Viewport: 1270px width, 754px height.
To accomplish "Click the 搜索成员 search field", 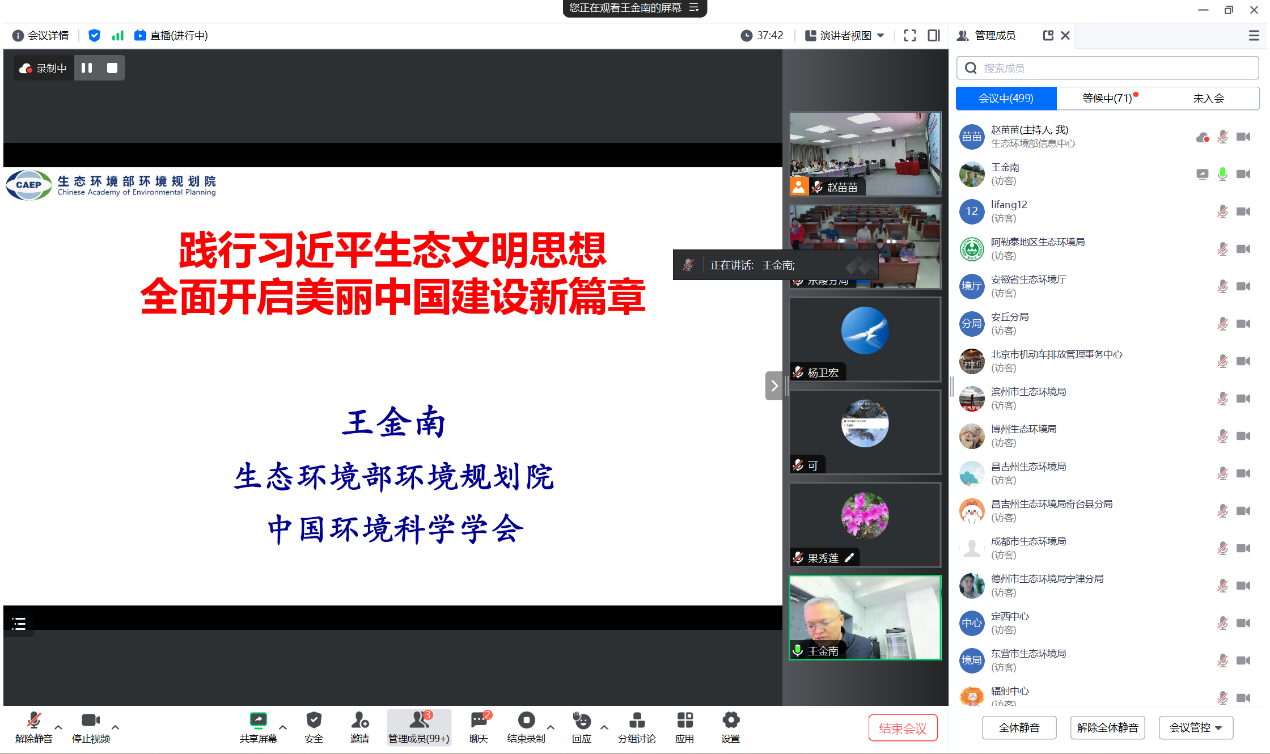I will tap(1107, 68).
